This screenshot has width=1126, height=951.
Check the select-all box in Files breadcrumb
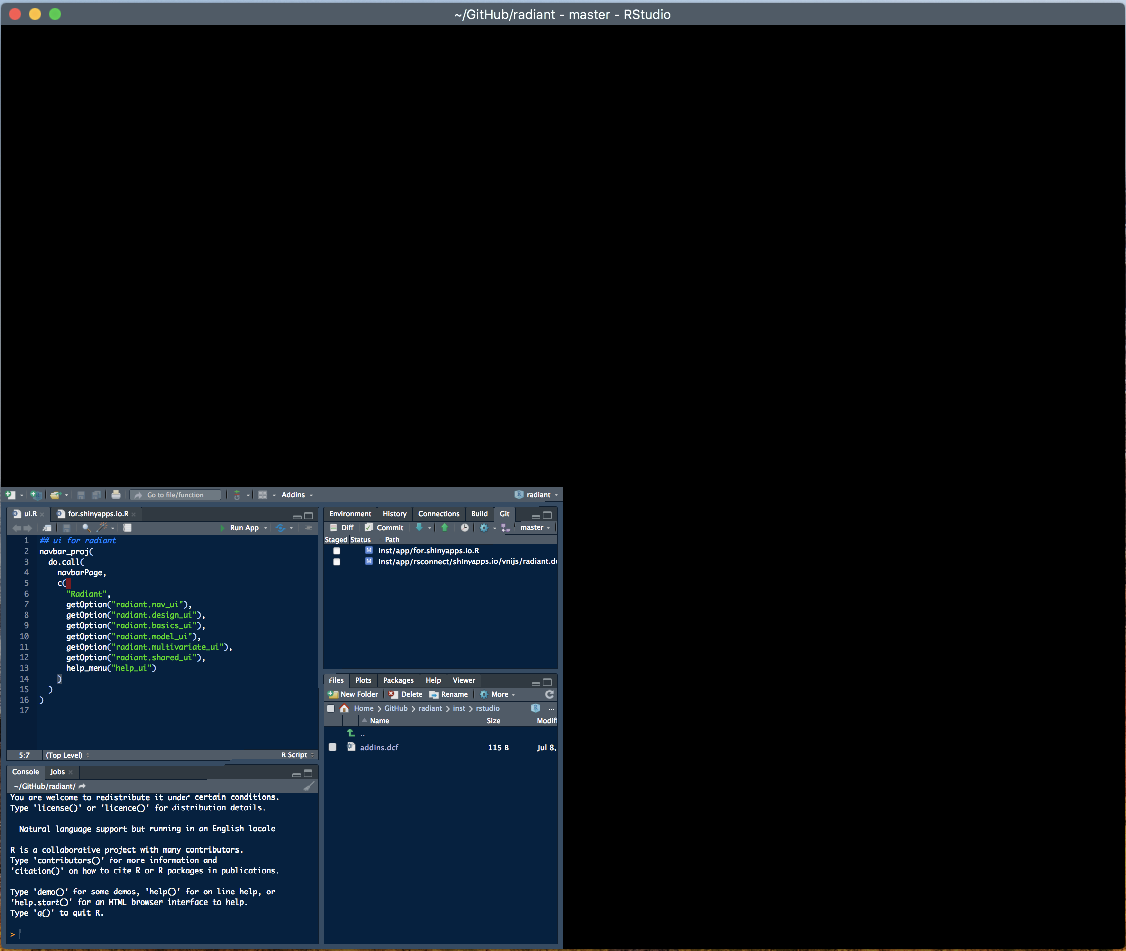point(330,708)
